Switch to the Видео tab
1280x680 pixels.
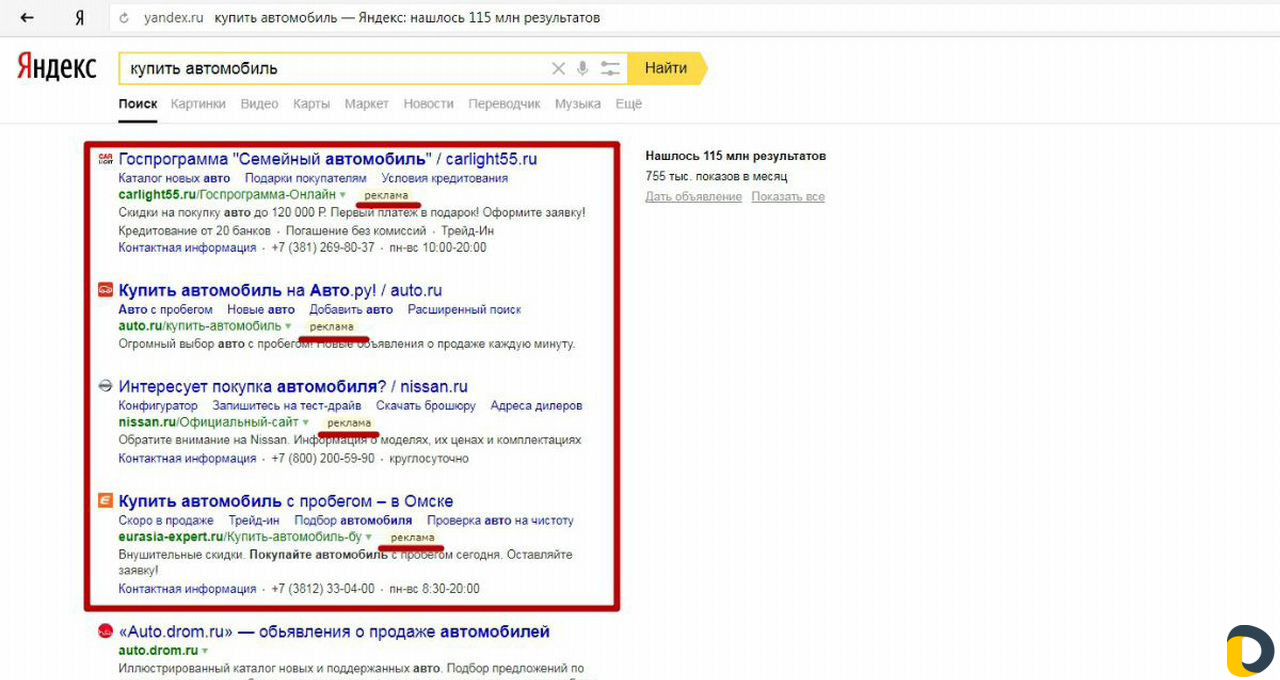point(260,104)
